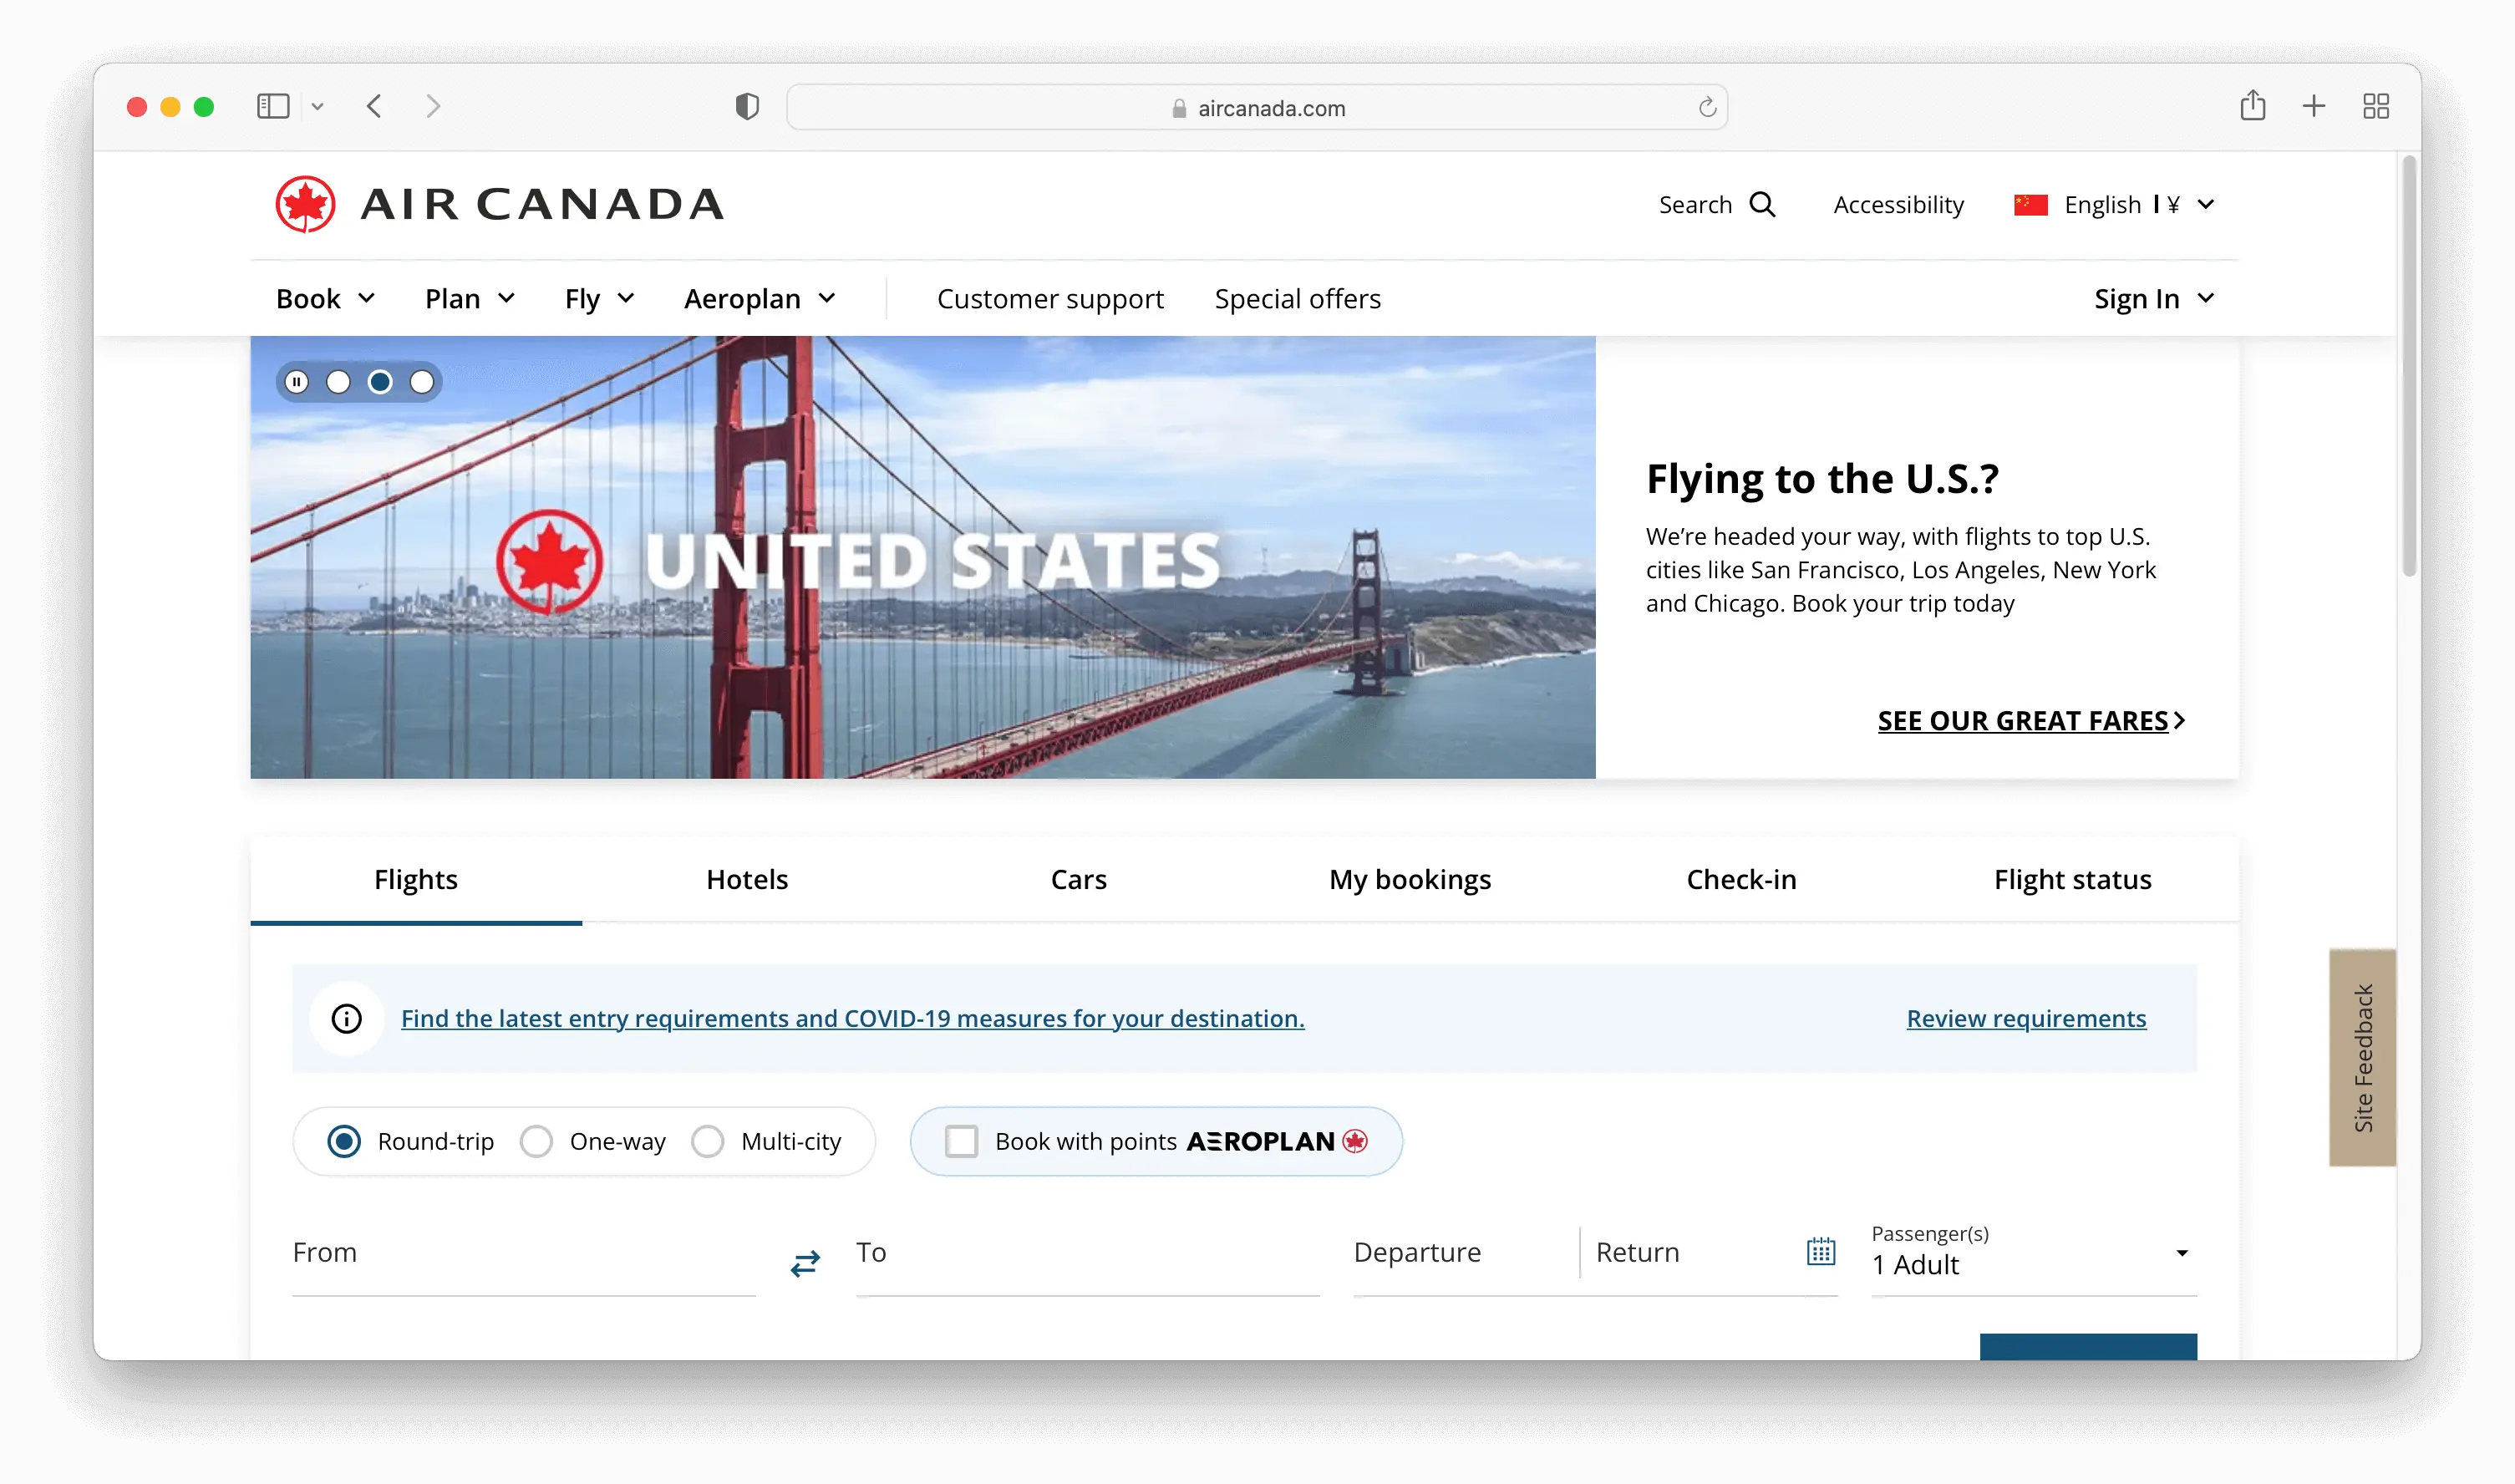
Task: Switch to the Hotels tab
Action: tap(747, 880)
